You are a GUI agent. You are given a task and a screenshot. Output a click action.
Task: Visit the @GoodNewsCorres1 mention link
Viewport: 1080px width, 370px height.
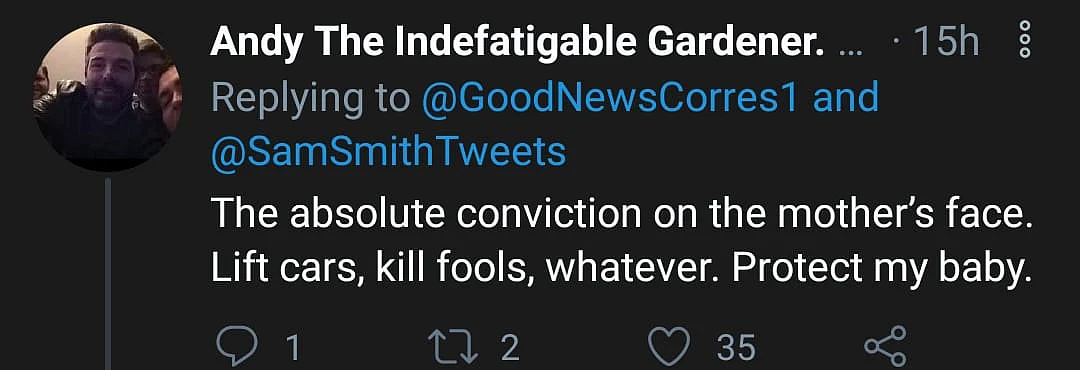click(x=608, y=97)
